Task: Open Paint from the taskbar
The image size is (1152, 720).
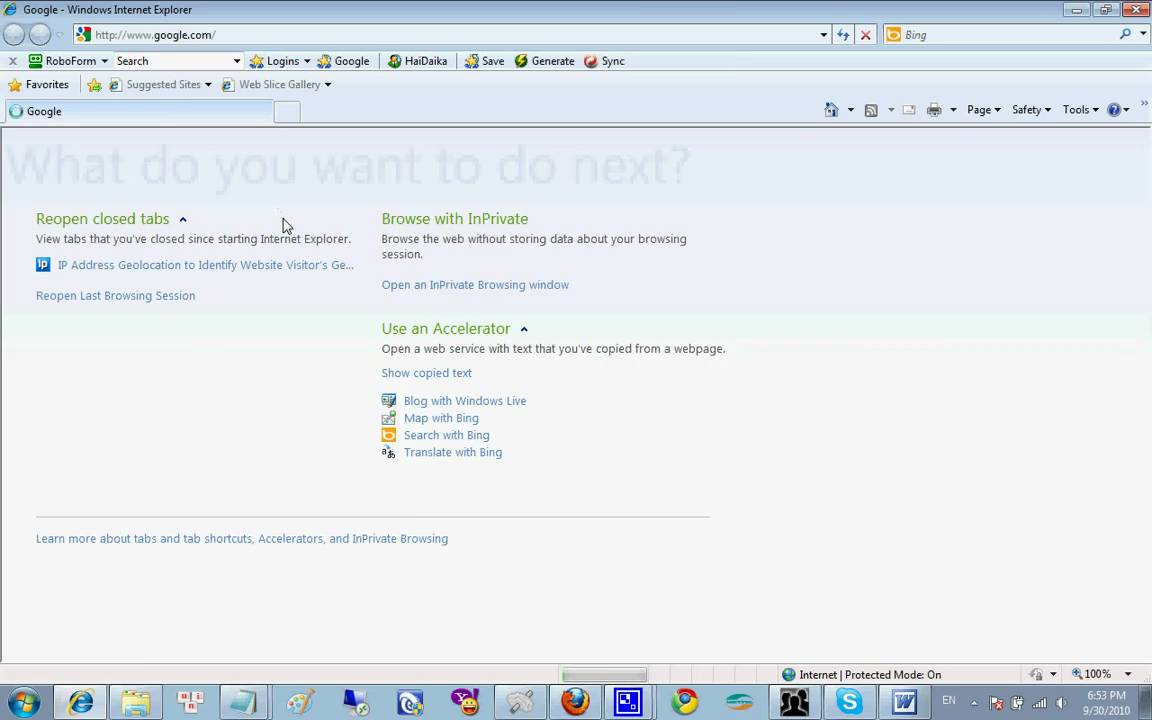Action: coord(300,702)
